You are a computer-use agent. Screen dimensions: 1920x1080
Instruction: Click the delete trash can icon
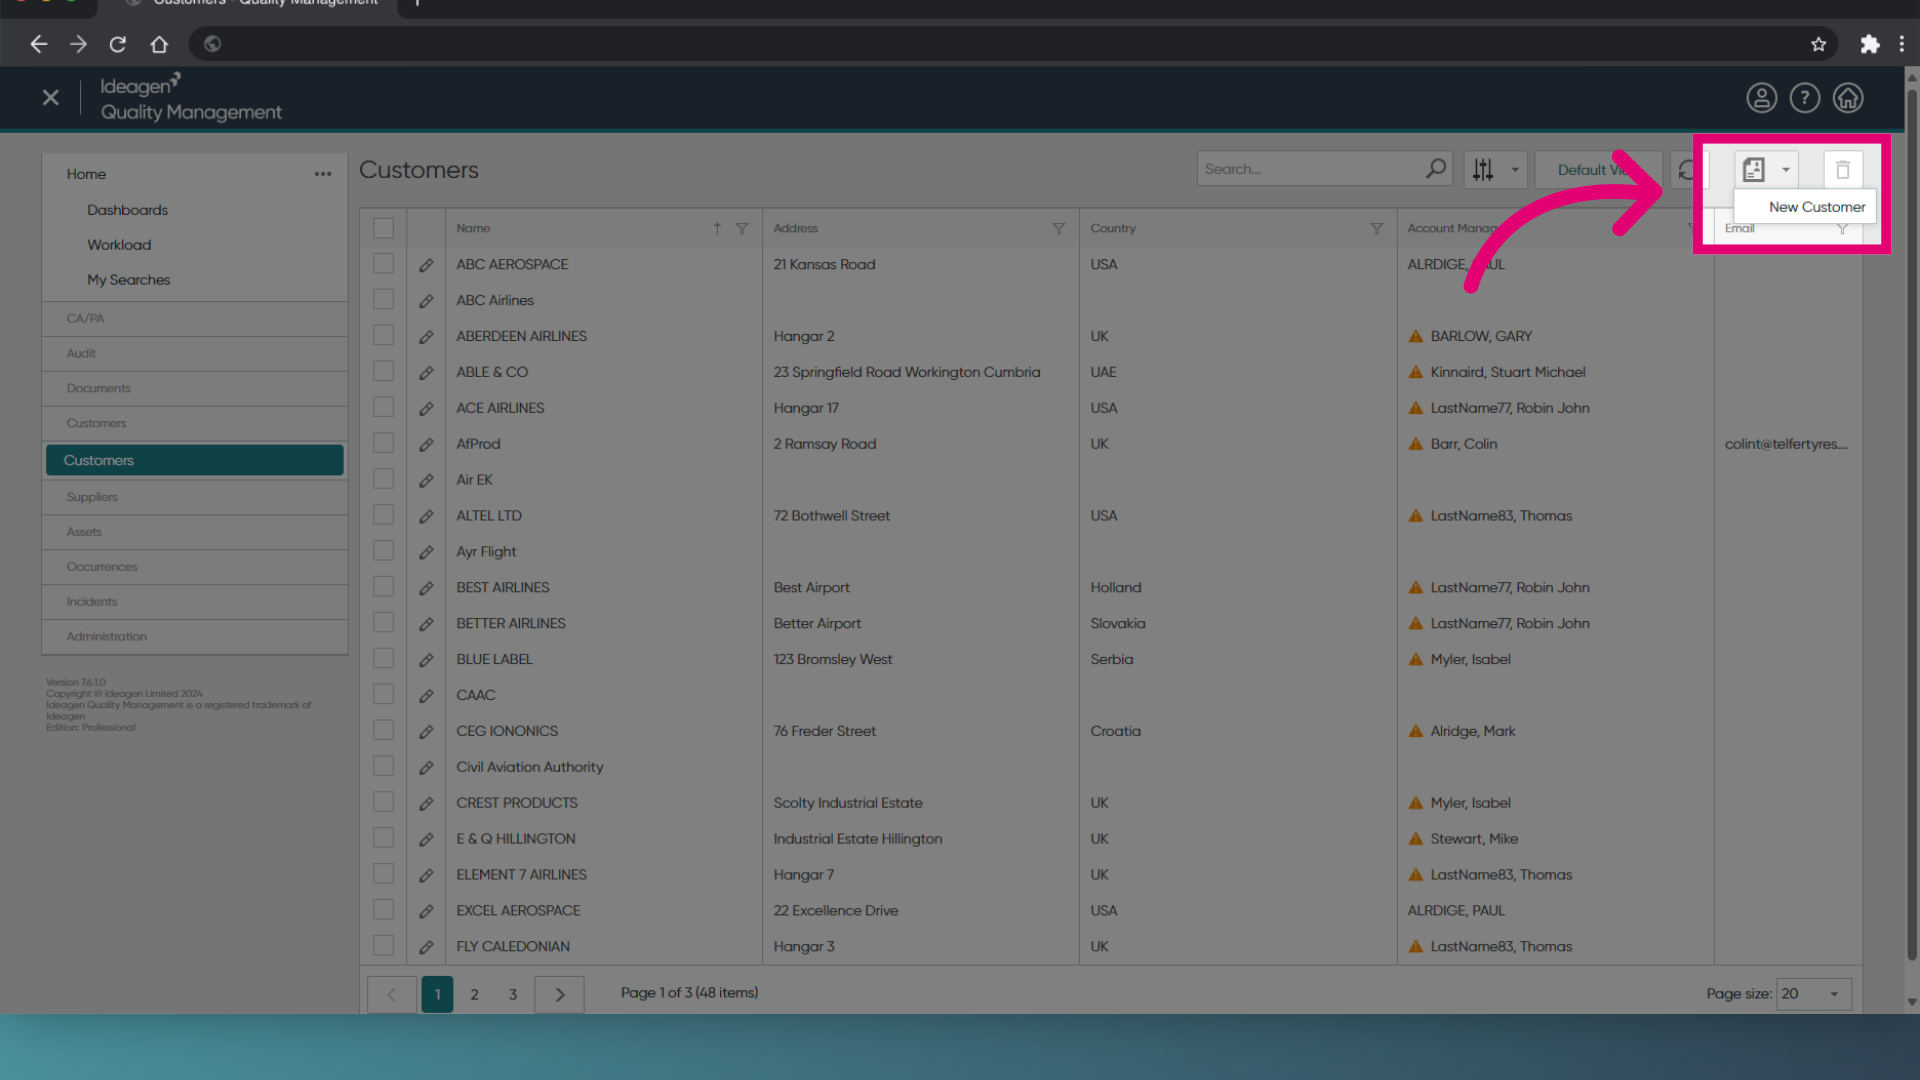point(1843,170)
